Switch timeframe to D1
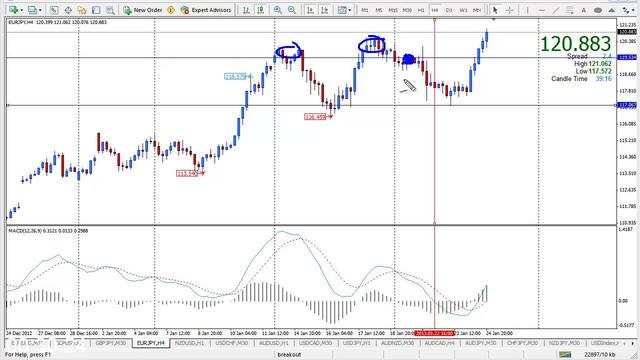640x360 pixels. click(x=449, y=10)
